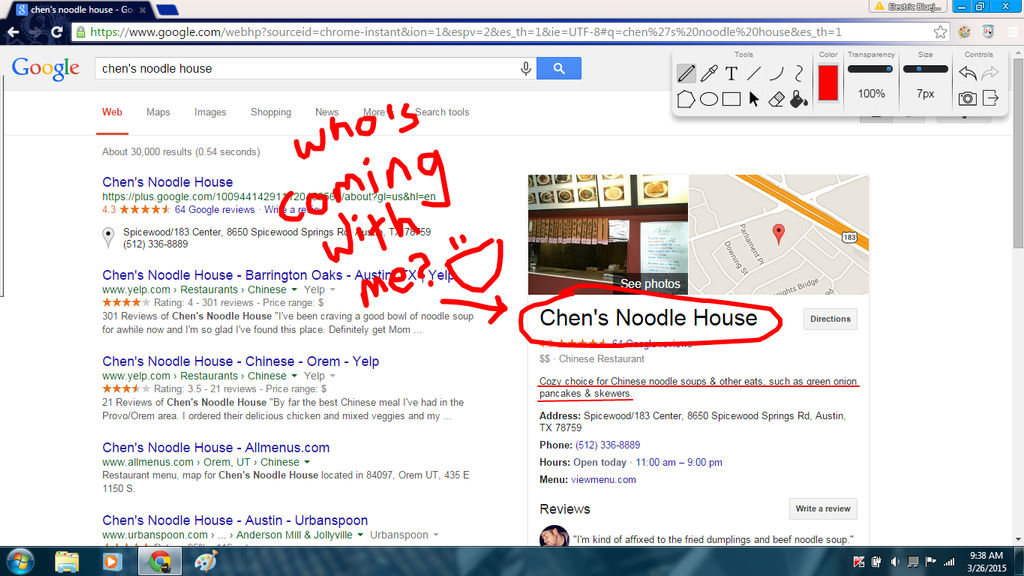
Task: Switch to the News search tab
Action: pos(327,112)
